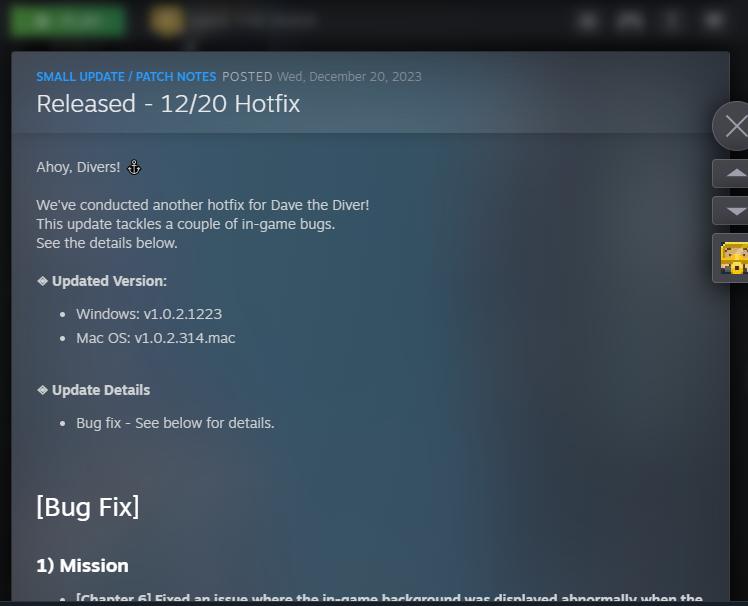Click the Released - 12/20 Hotfix title
The height and width of the screenshot is (606, 748).
pos(168,104)
